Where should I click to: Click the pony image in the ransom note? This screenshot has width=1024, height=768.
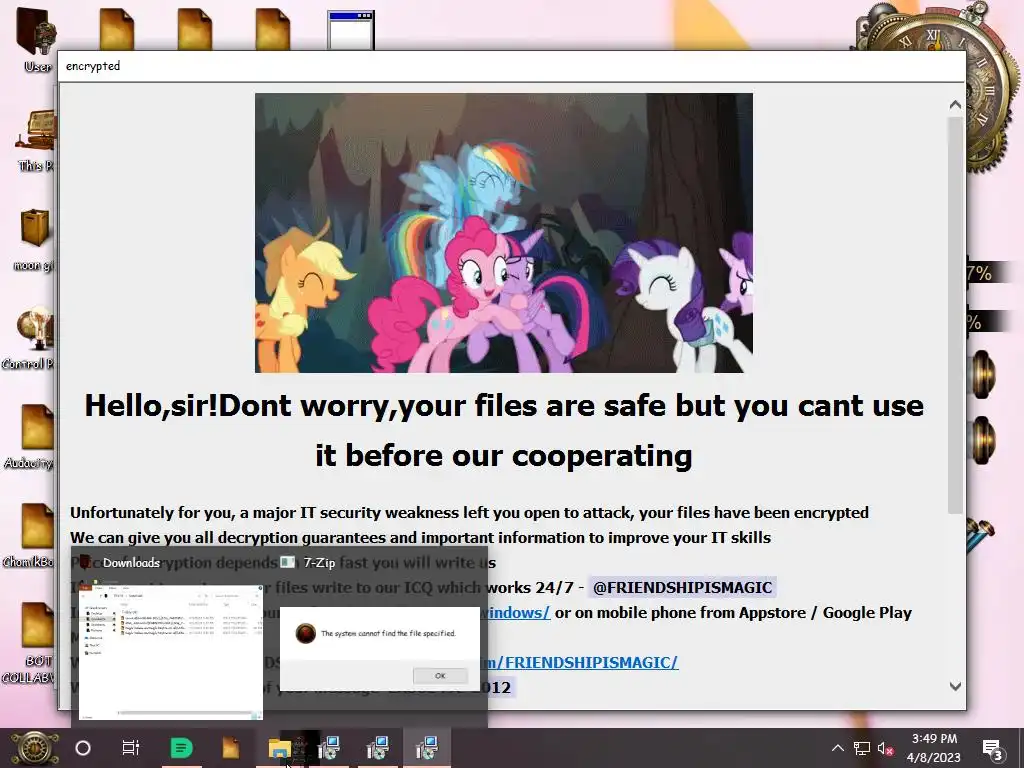[504, 232]
